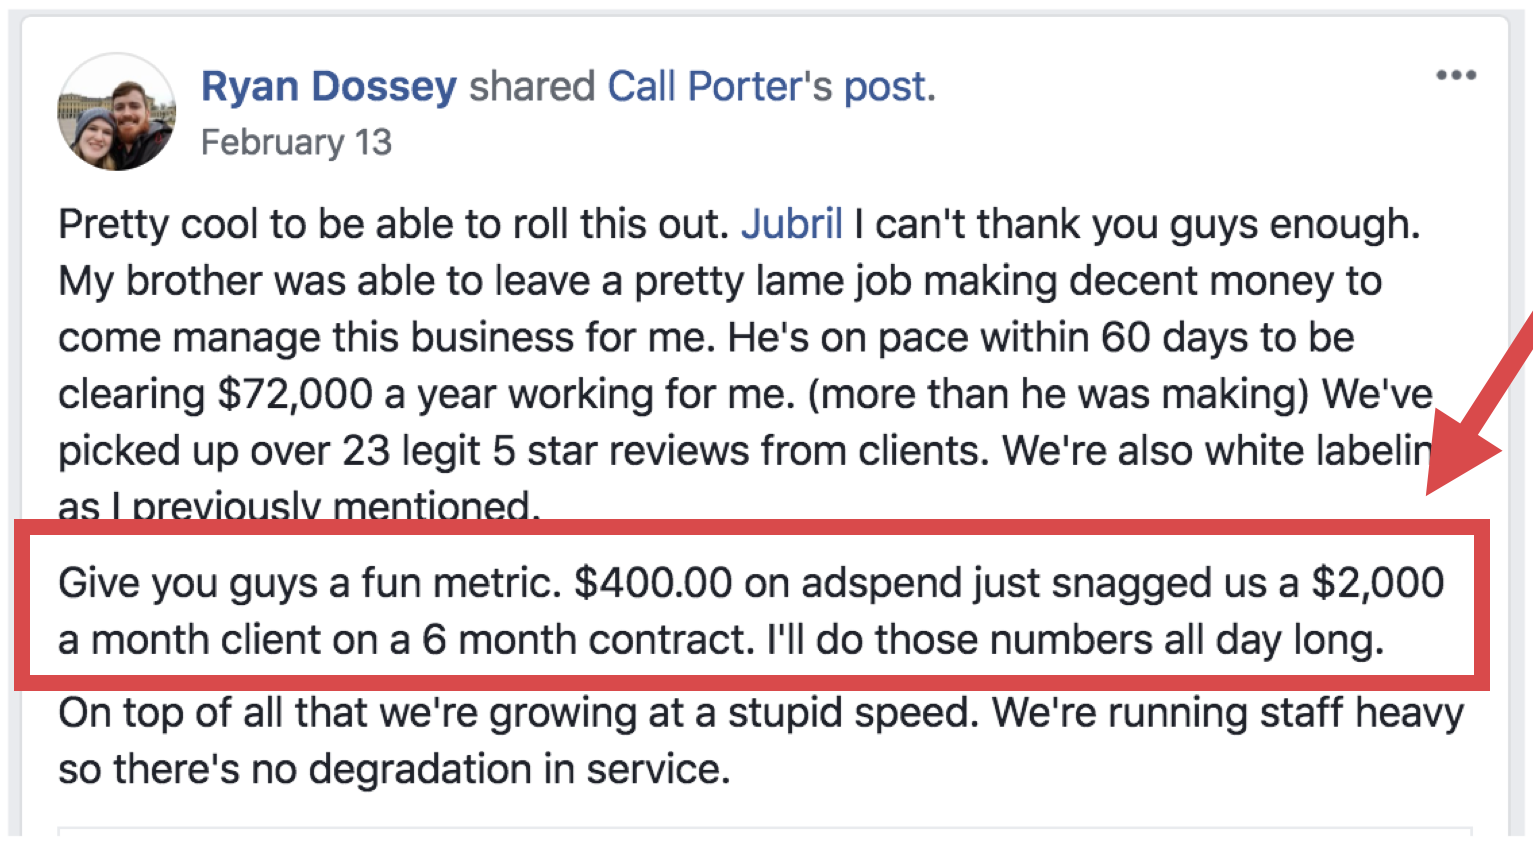Click the 'as I previously mentioned' line
Image resolution: width=1533 pixels, height=843 pixels.
pos(299,505)
